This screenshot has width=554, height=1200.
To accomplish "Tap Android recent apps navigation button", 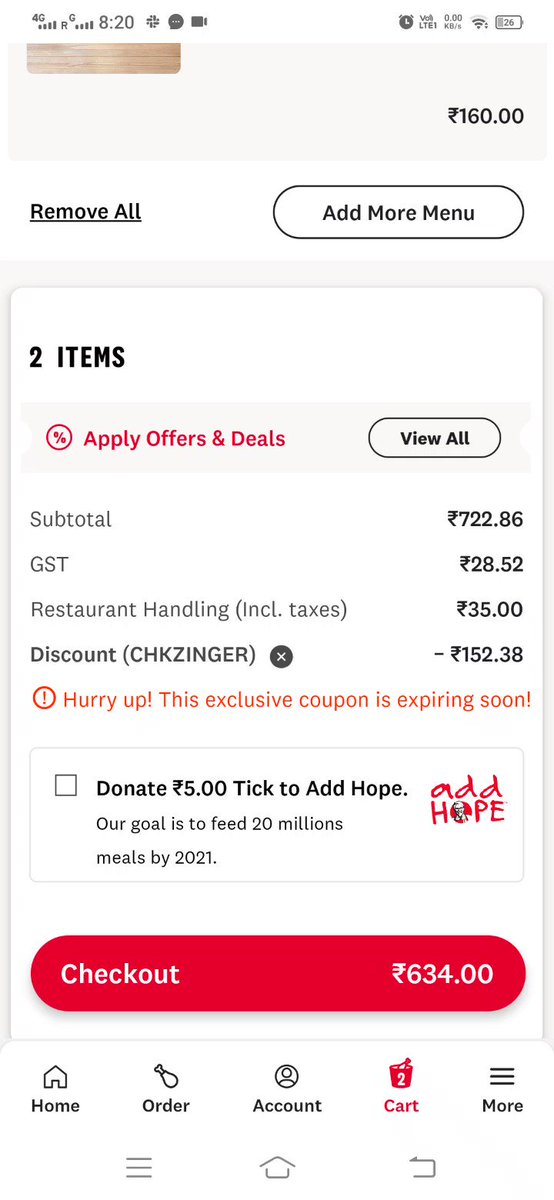I will [139, 1166].
